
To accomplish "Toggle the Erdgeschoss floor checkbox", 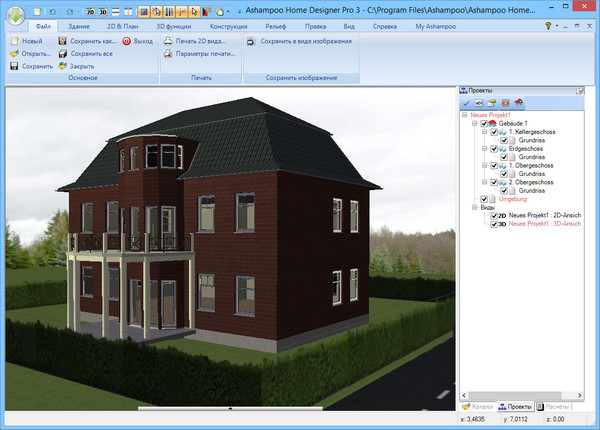I will (x=494, y=148).
